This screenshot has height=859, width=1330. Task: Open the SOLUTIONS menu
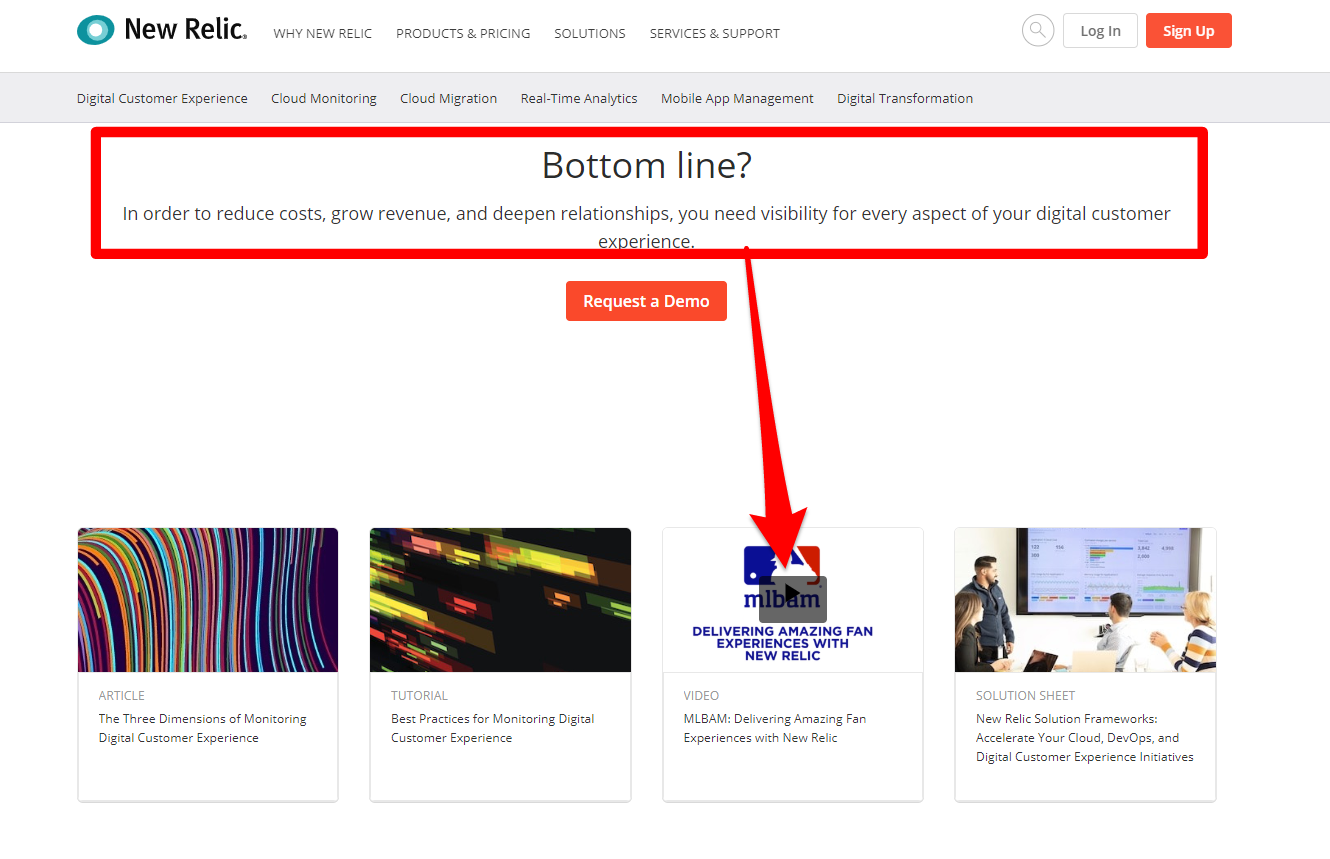(x=590, y=33)
